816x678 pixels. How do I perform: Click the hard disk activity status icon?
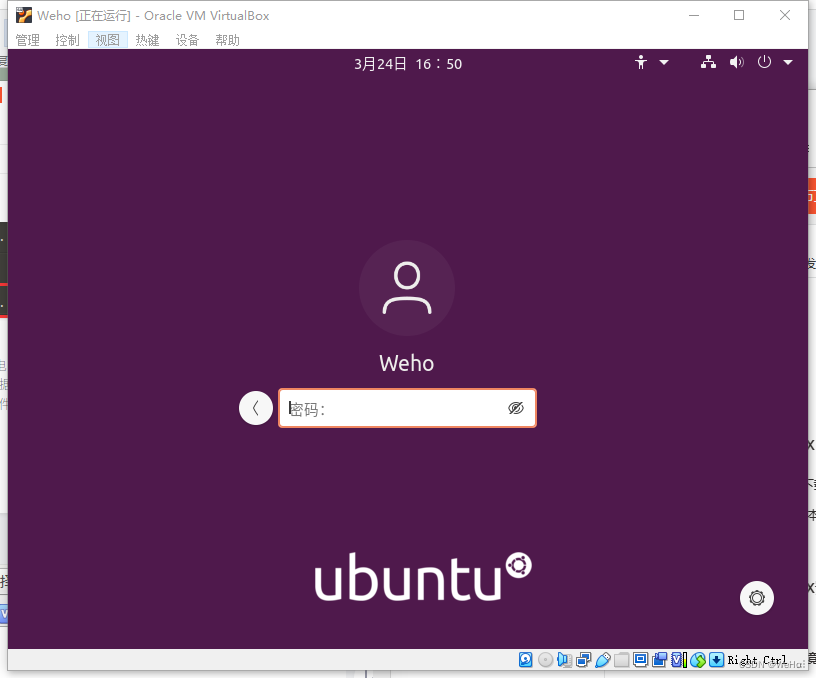(526, 660)
